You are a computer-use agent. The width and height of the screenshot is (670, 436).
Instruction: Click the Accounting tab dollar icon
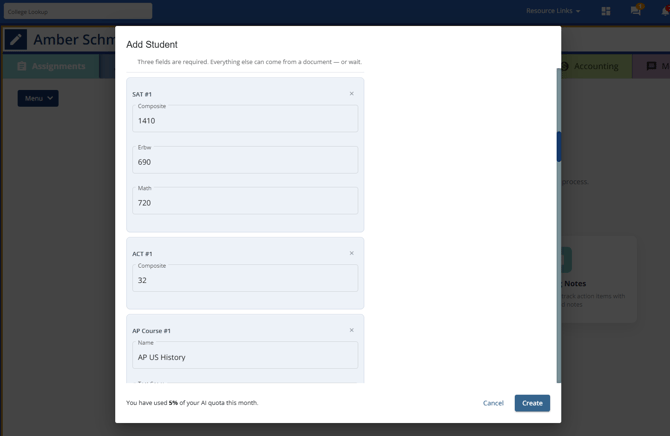point(564,66)
